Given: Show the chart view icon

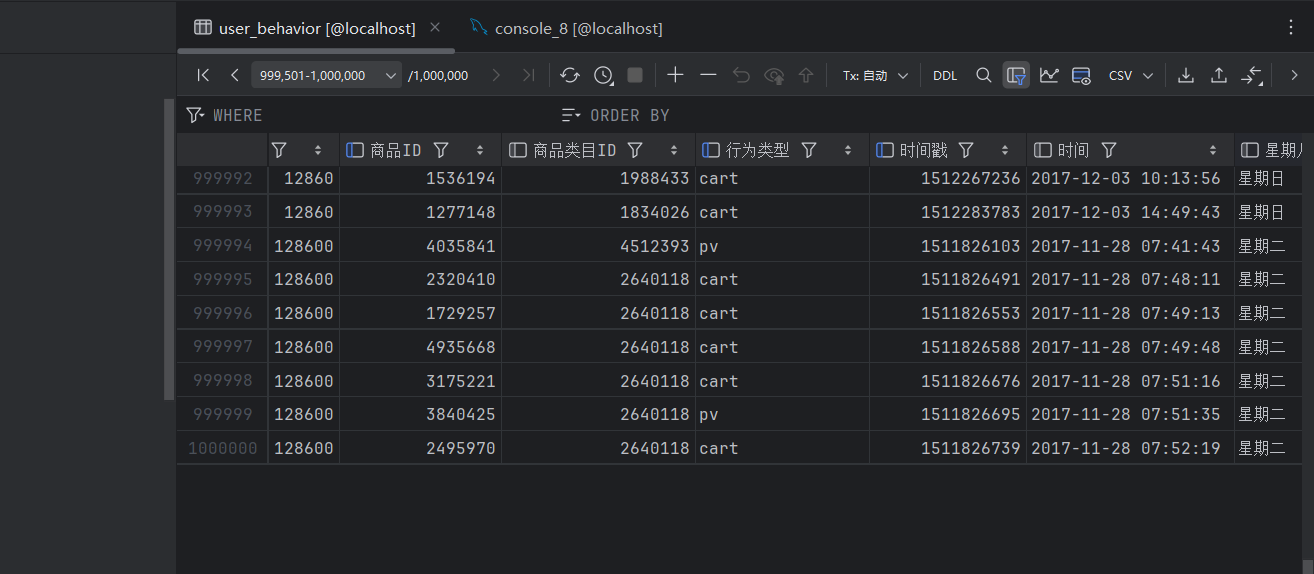Looking at the screenshot, I should click(1049, 75).
